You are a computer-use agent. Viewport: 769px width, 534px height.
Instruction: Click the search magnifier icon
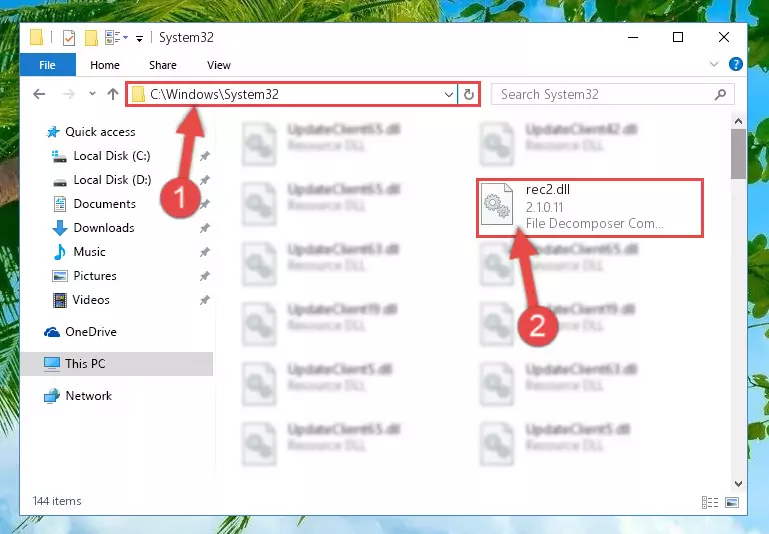point(720,94)
